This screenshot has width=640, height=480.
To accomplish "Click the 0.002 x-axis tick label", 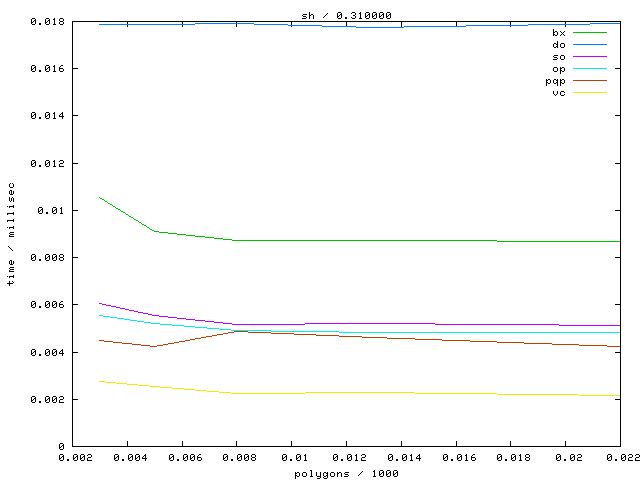I will (x=71, y=458).
